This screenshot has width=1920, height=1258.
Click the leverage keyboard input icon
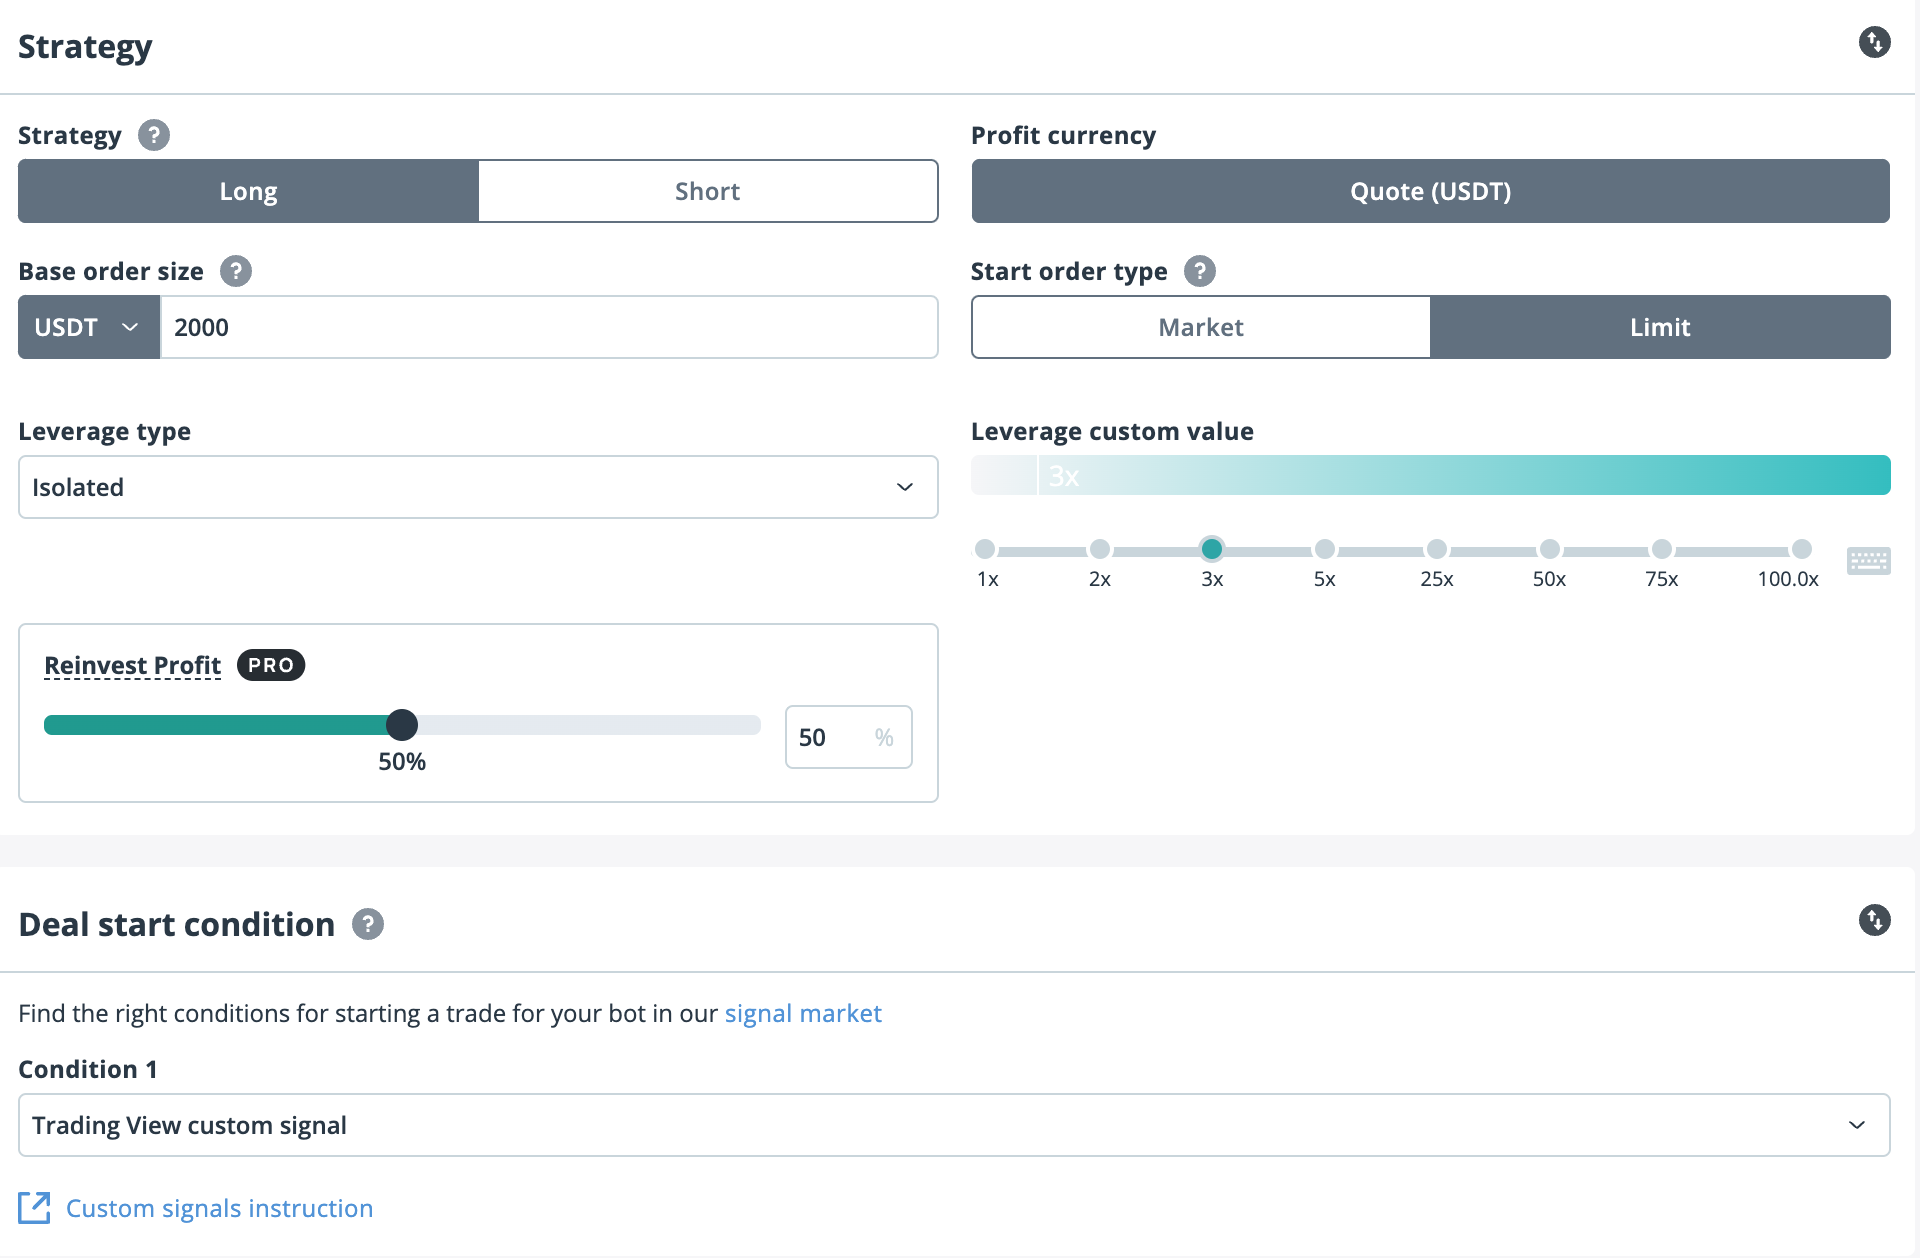(x=1868, y=561)
